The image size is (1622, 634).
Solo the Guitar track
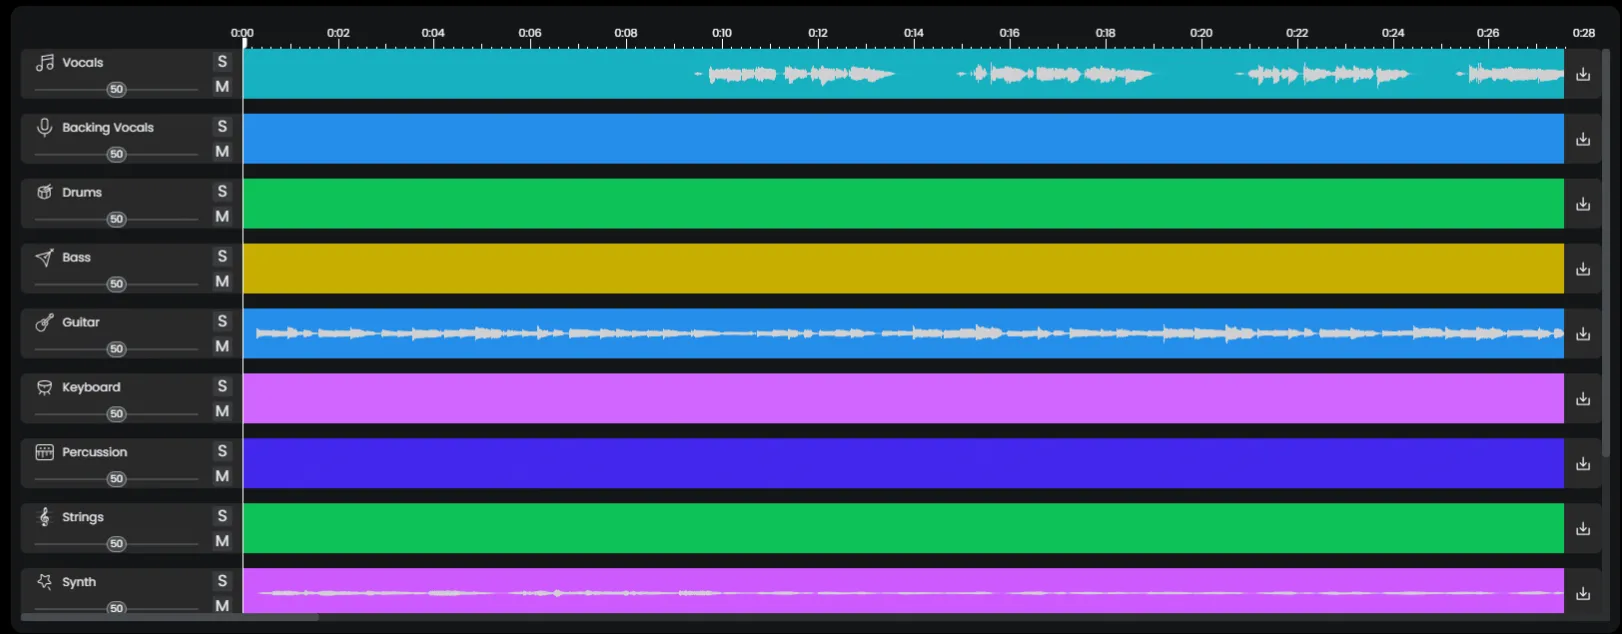coord(222,321)
